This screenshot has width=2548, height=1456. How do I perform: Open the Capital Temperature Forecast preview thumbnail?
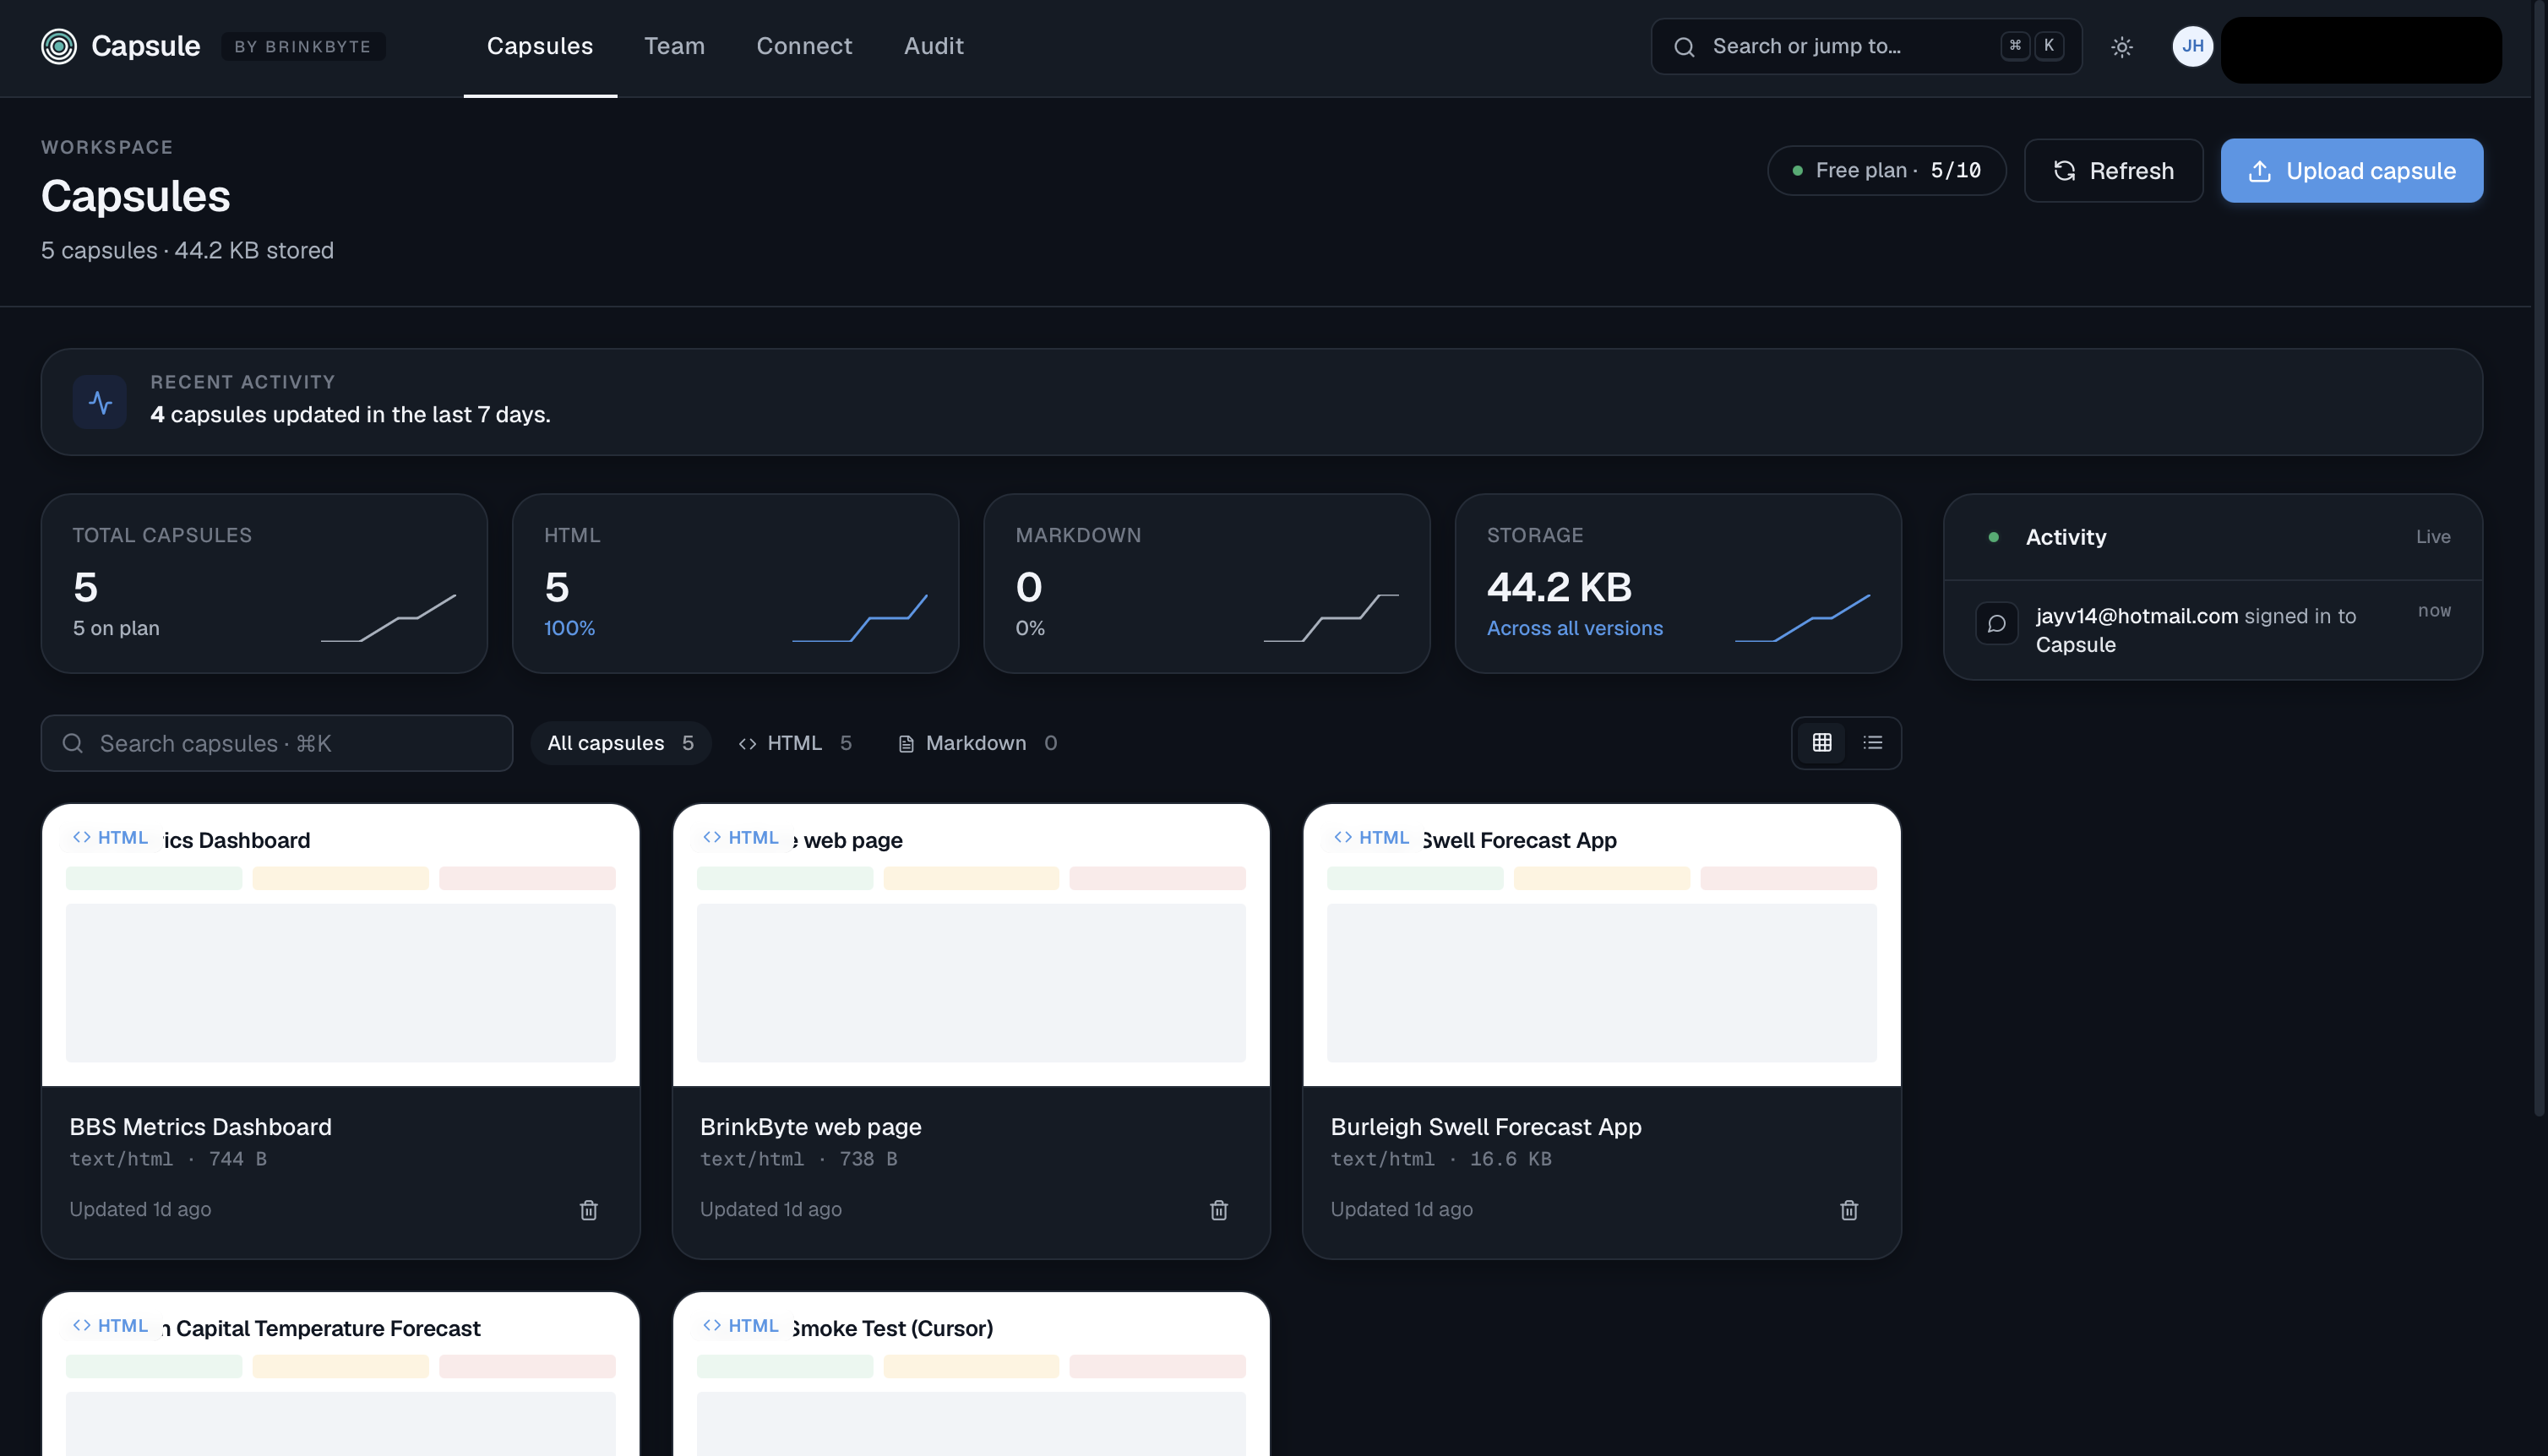click(x=340, y=1374)
